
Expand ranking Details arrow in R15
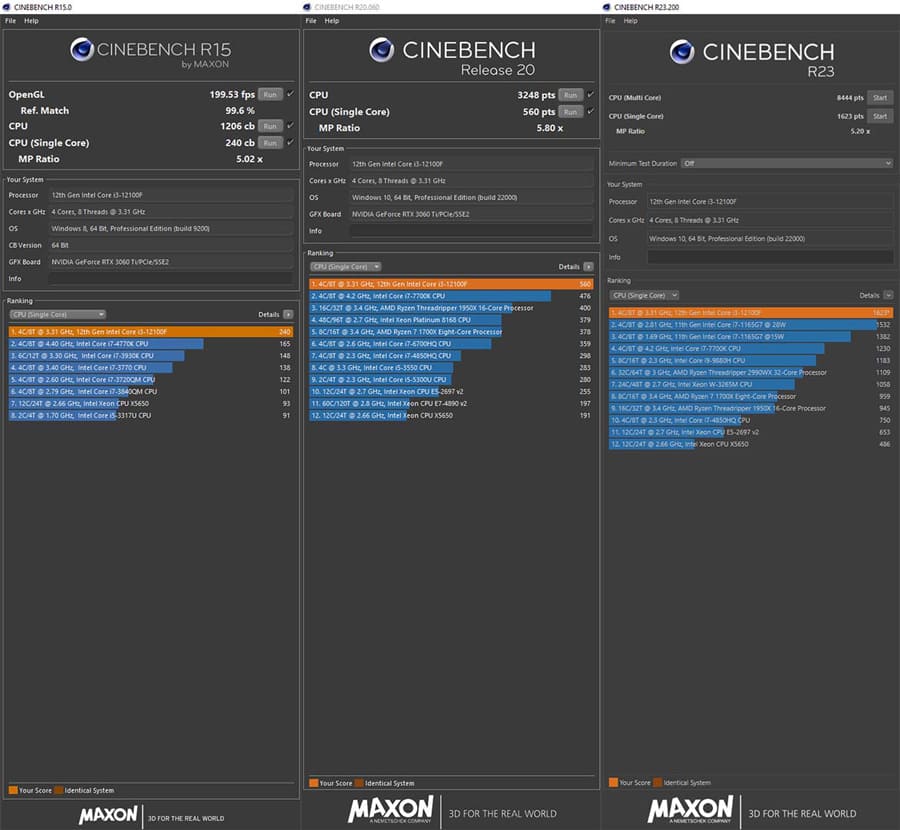coord(288,315)
